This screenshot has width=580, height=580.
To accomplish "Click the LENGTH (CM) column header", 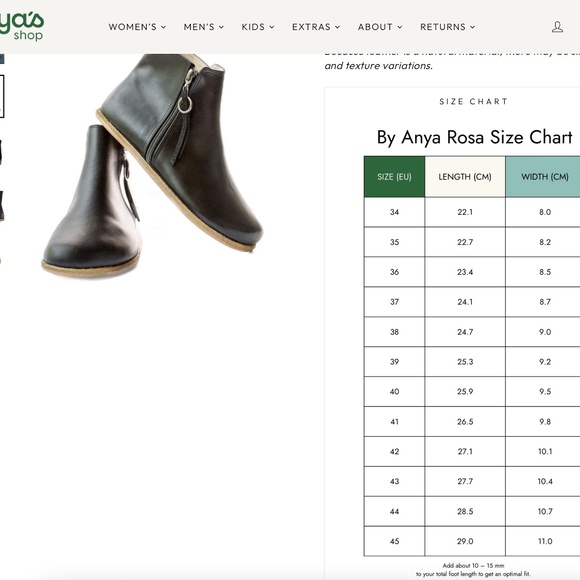I will (465, 177).
